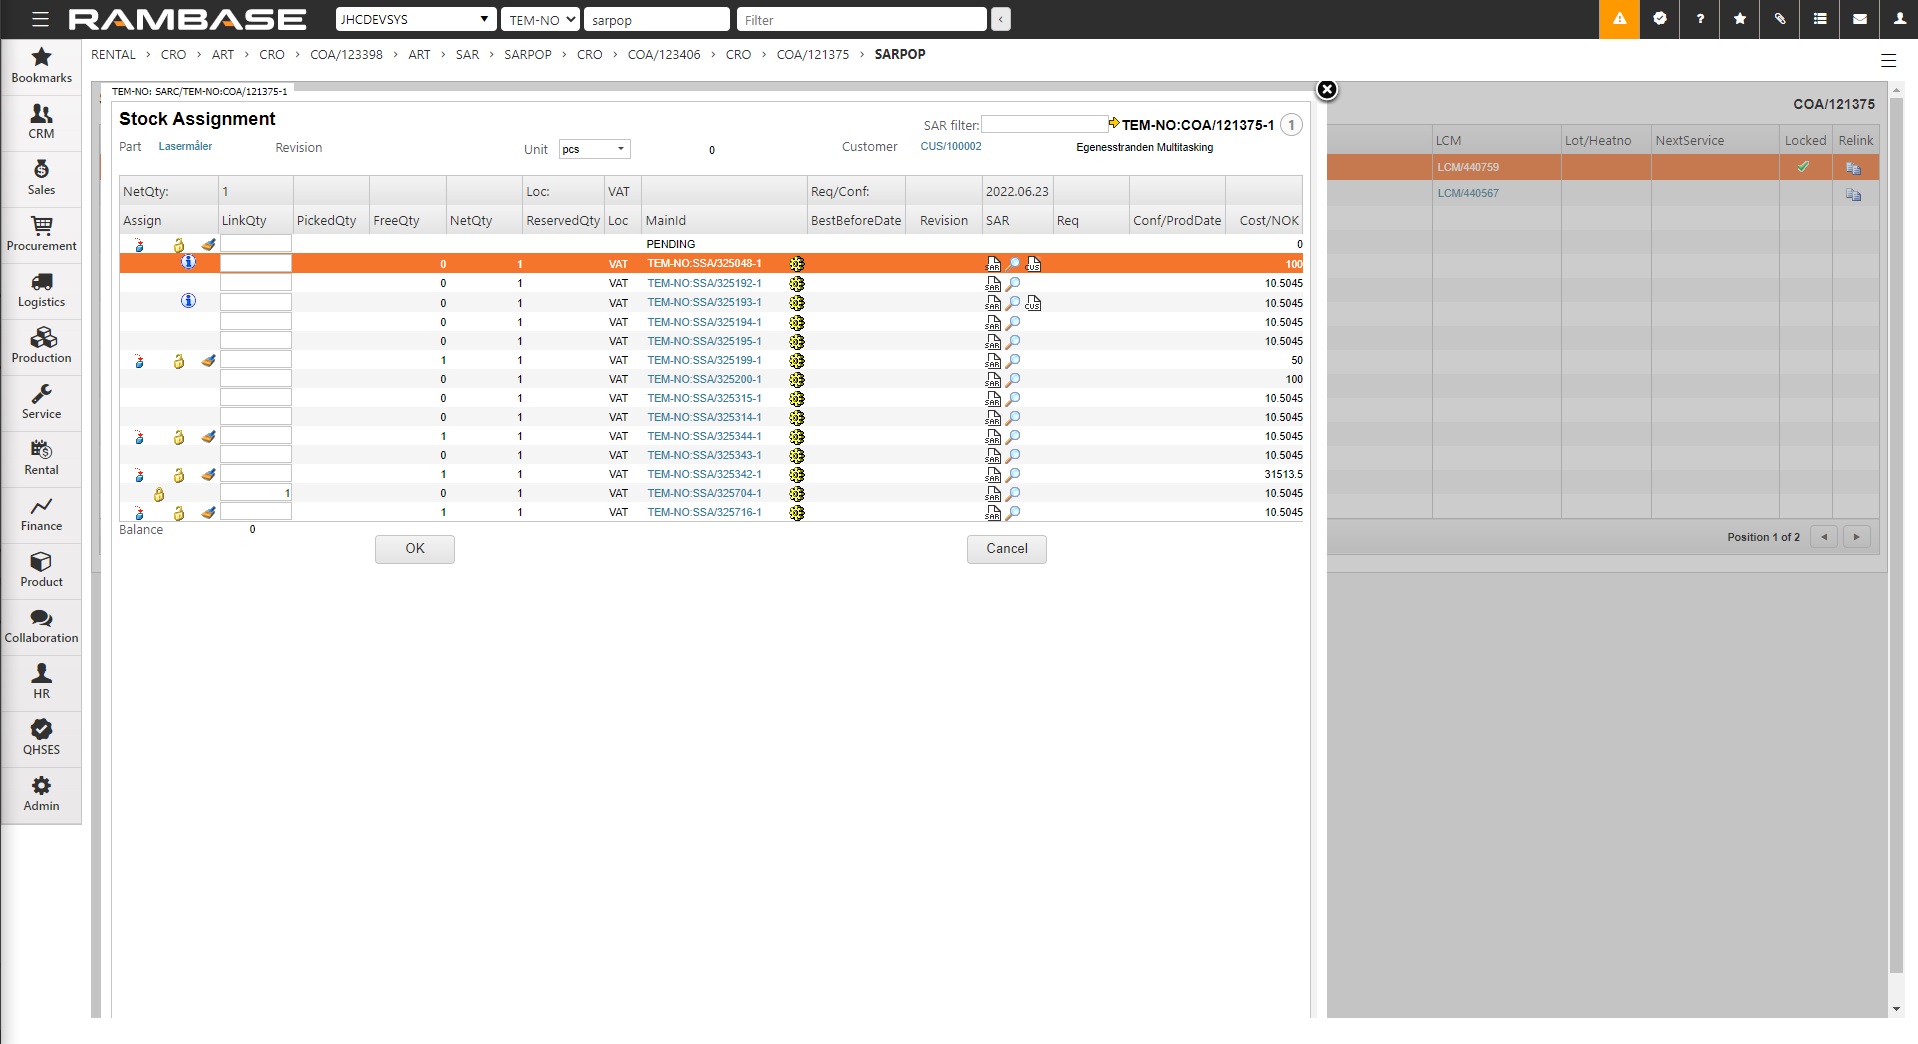Open the hamburger main menu

40,19
